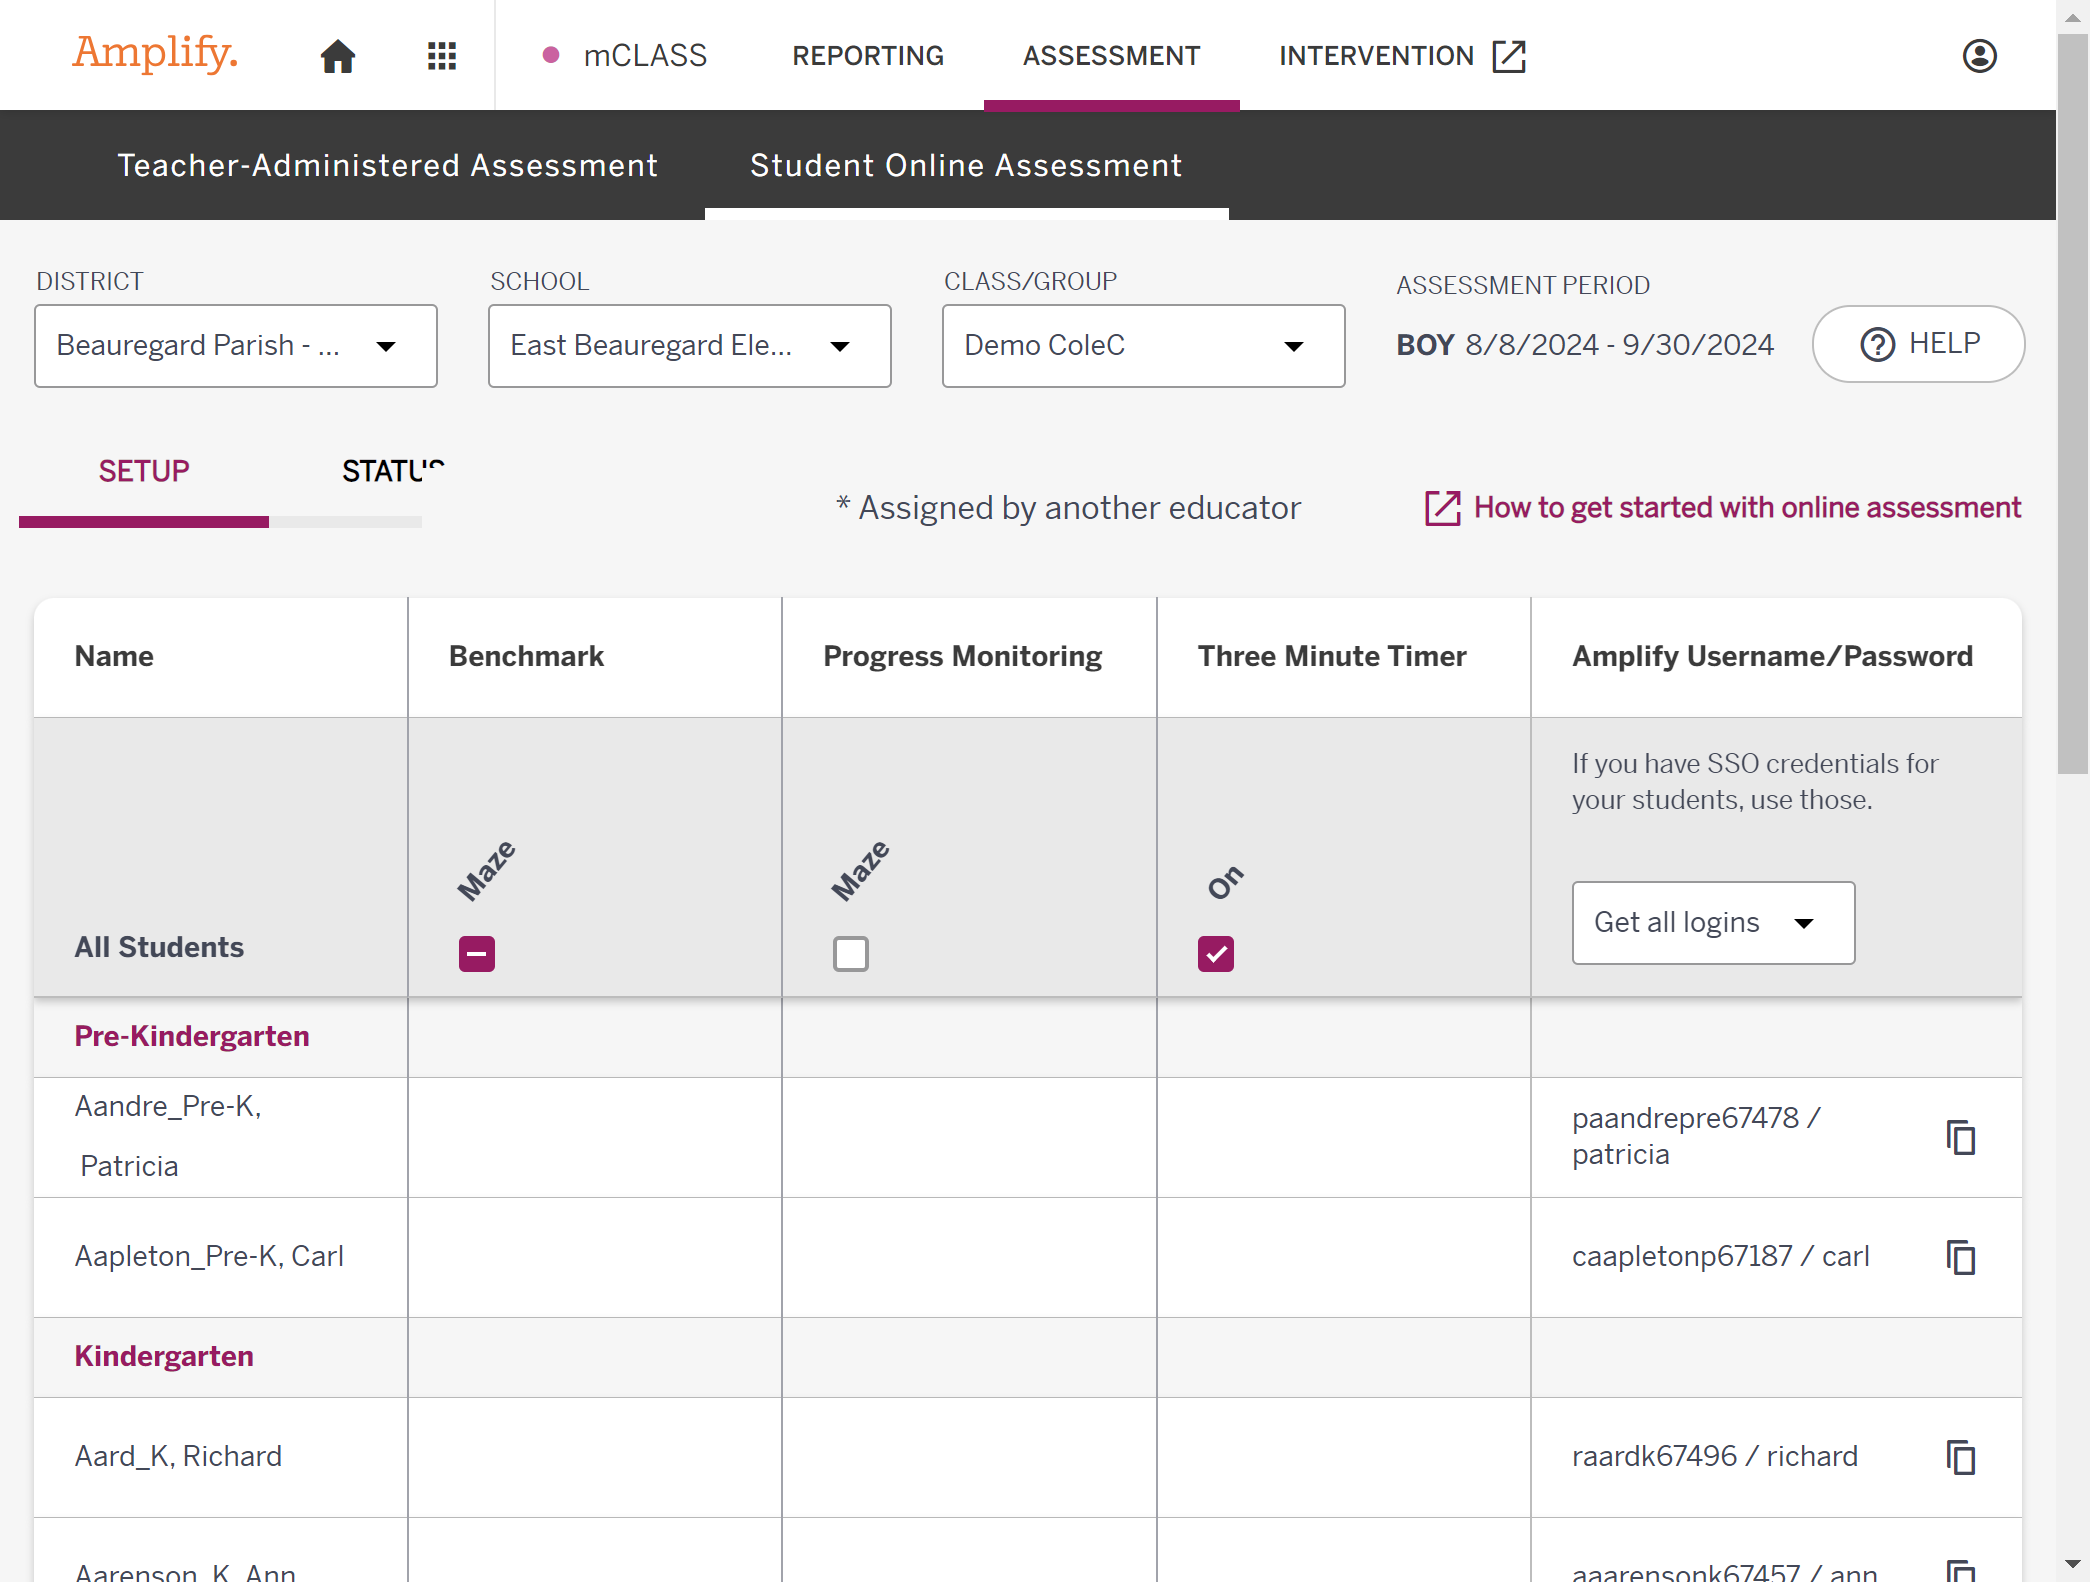Open the Intervention external link tab
Screen dimensions: 2090x1582
pos(1403,56)
